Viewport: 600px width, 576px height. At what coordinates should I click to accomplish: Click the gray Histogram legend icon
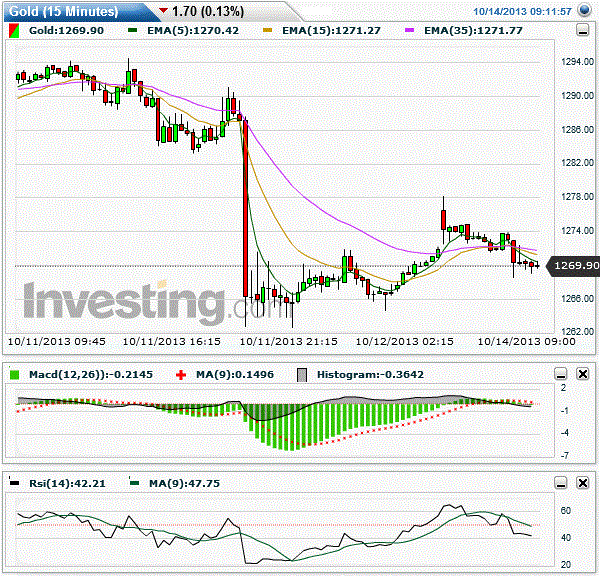point(302,375)
